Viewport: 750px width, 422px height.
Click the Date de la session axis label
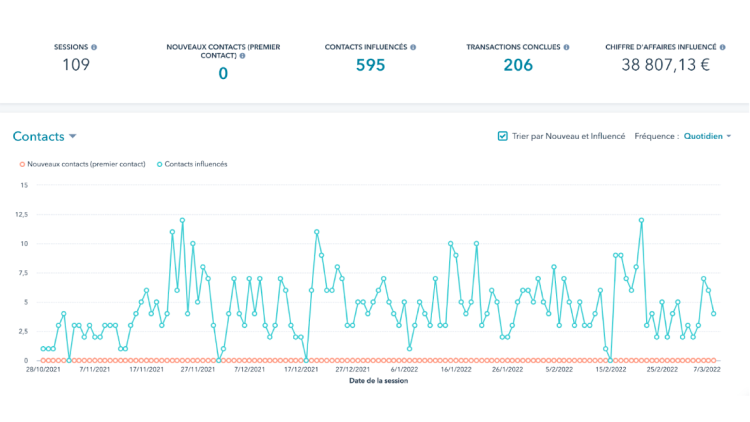377,380
